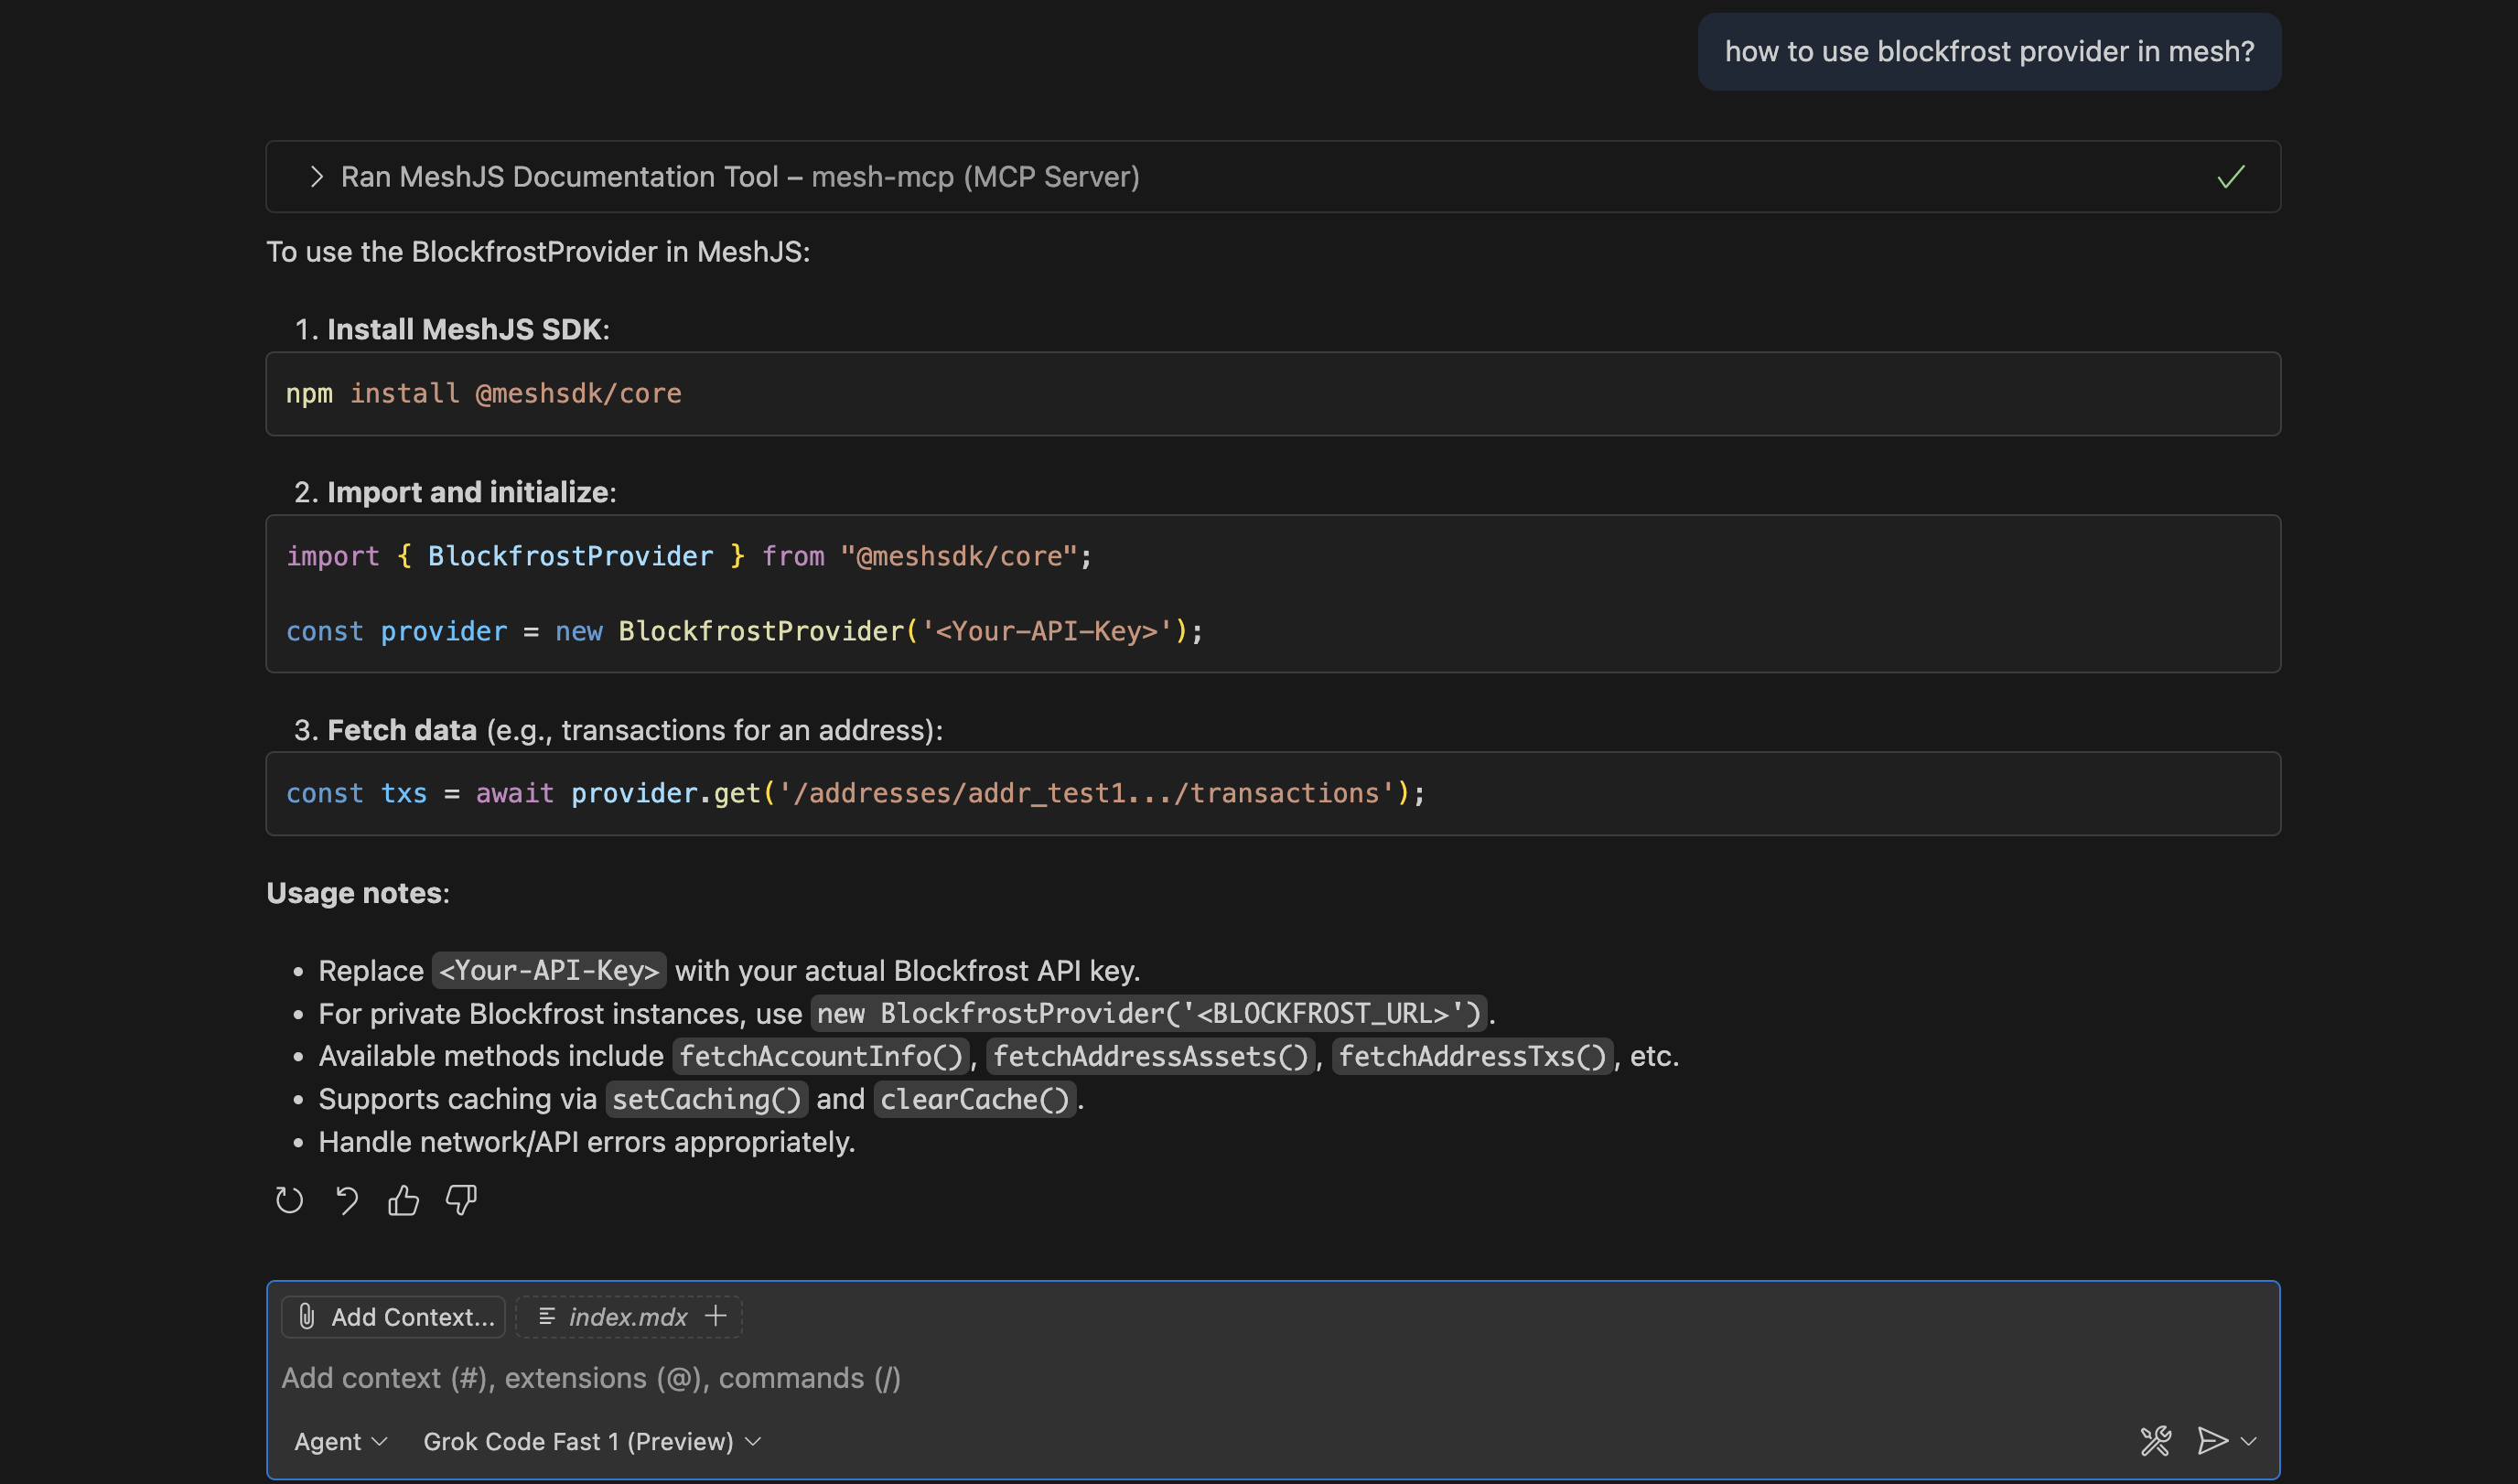Expand the MeshJS Documentation Tool run details
The width and height of the screenshot is (2518, 1484).
pyautogui.click(x=317, y=176)
